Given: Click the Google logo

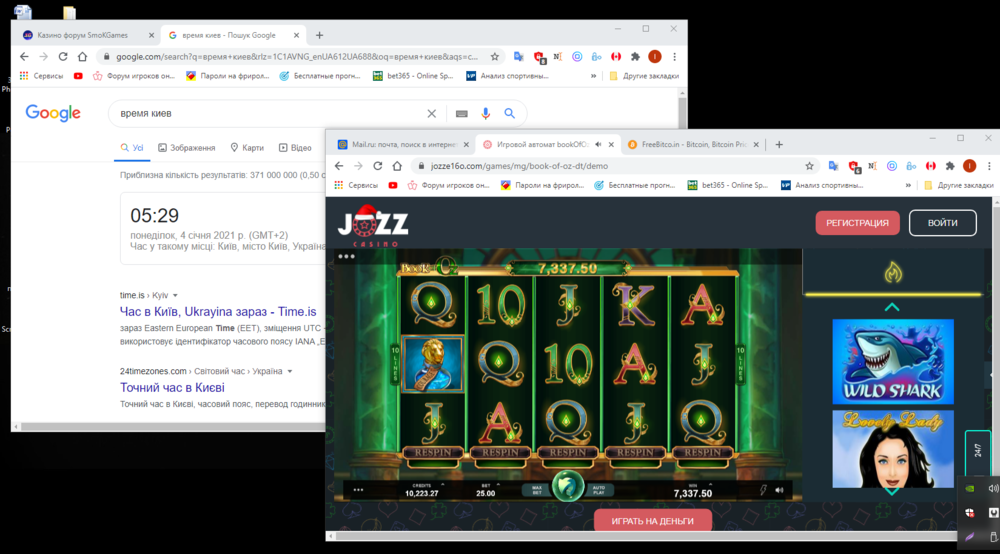Looking at the screenshot, I should [53, 113].
